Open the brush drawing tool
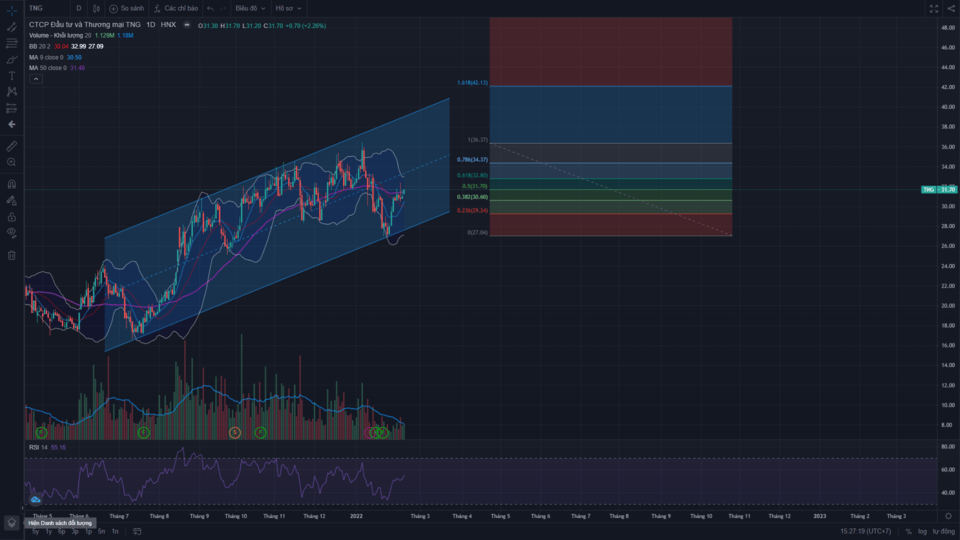This screenshot has height=540, width=960. coord(11,59)
